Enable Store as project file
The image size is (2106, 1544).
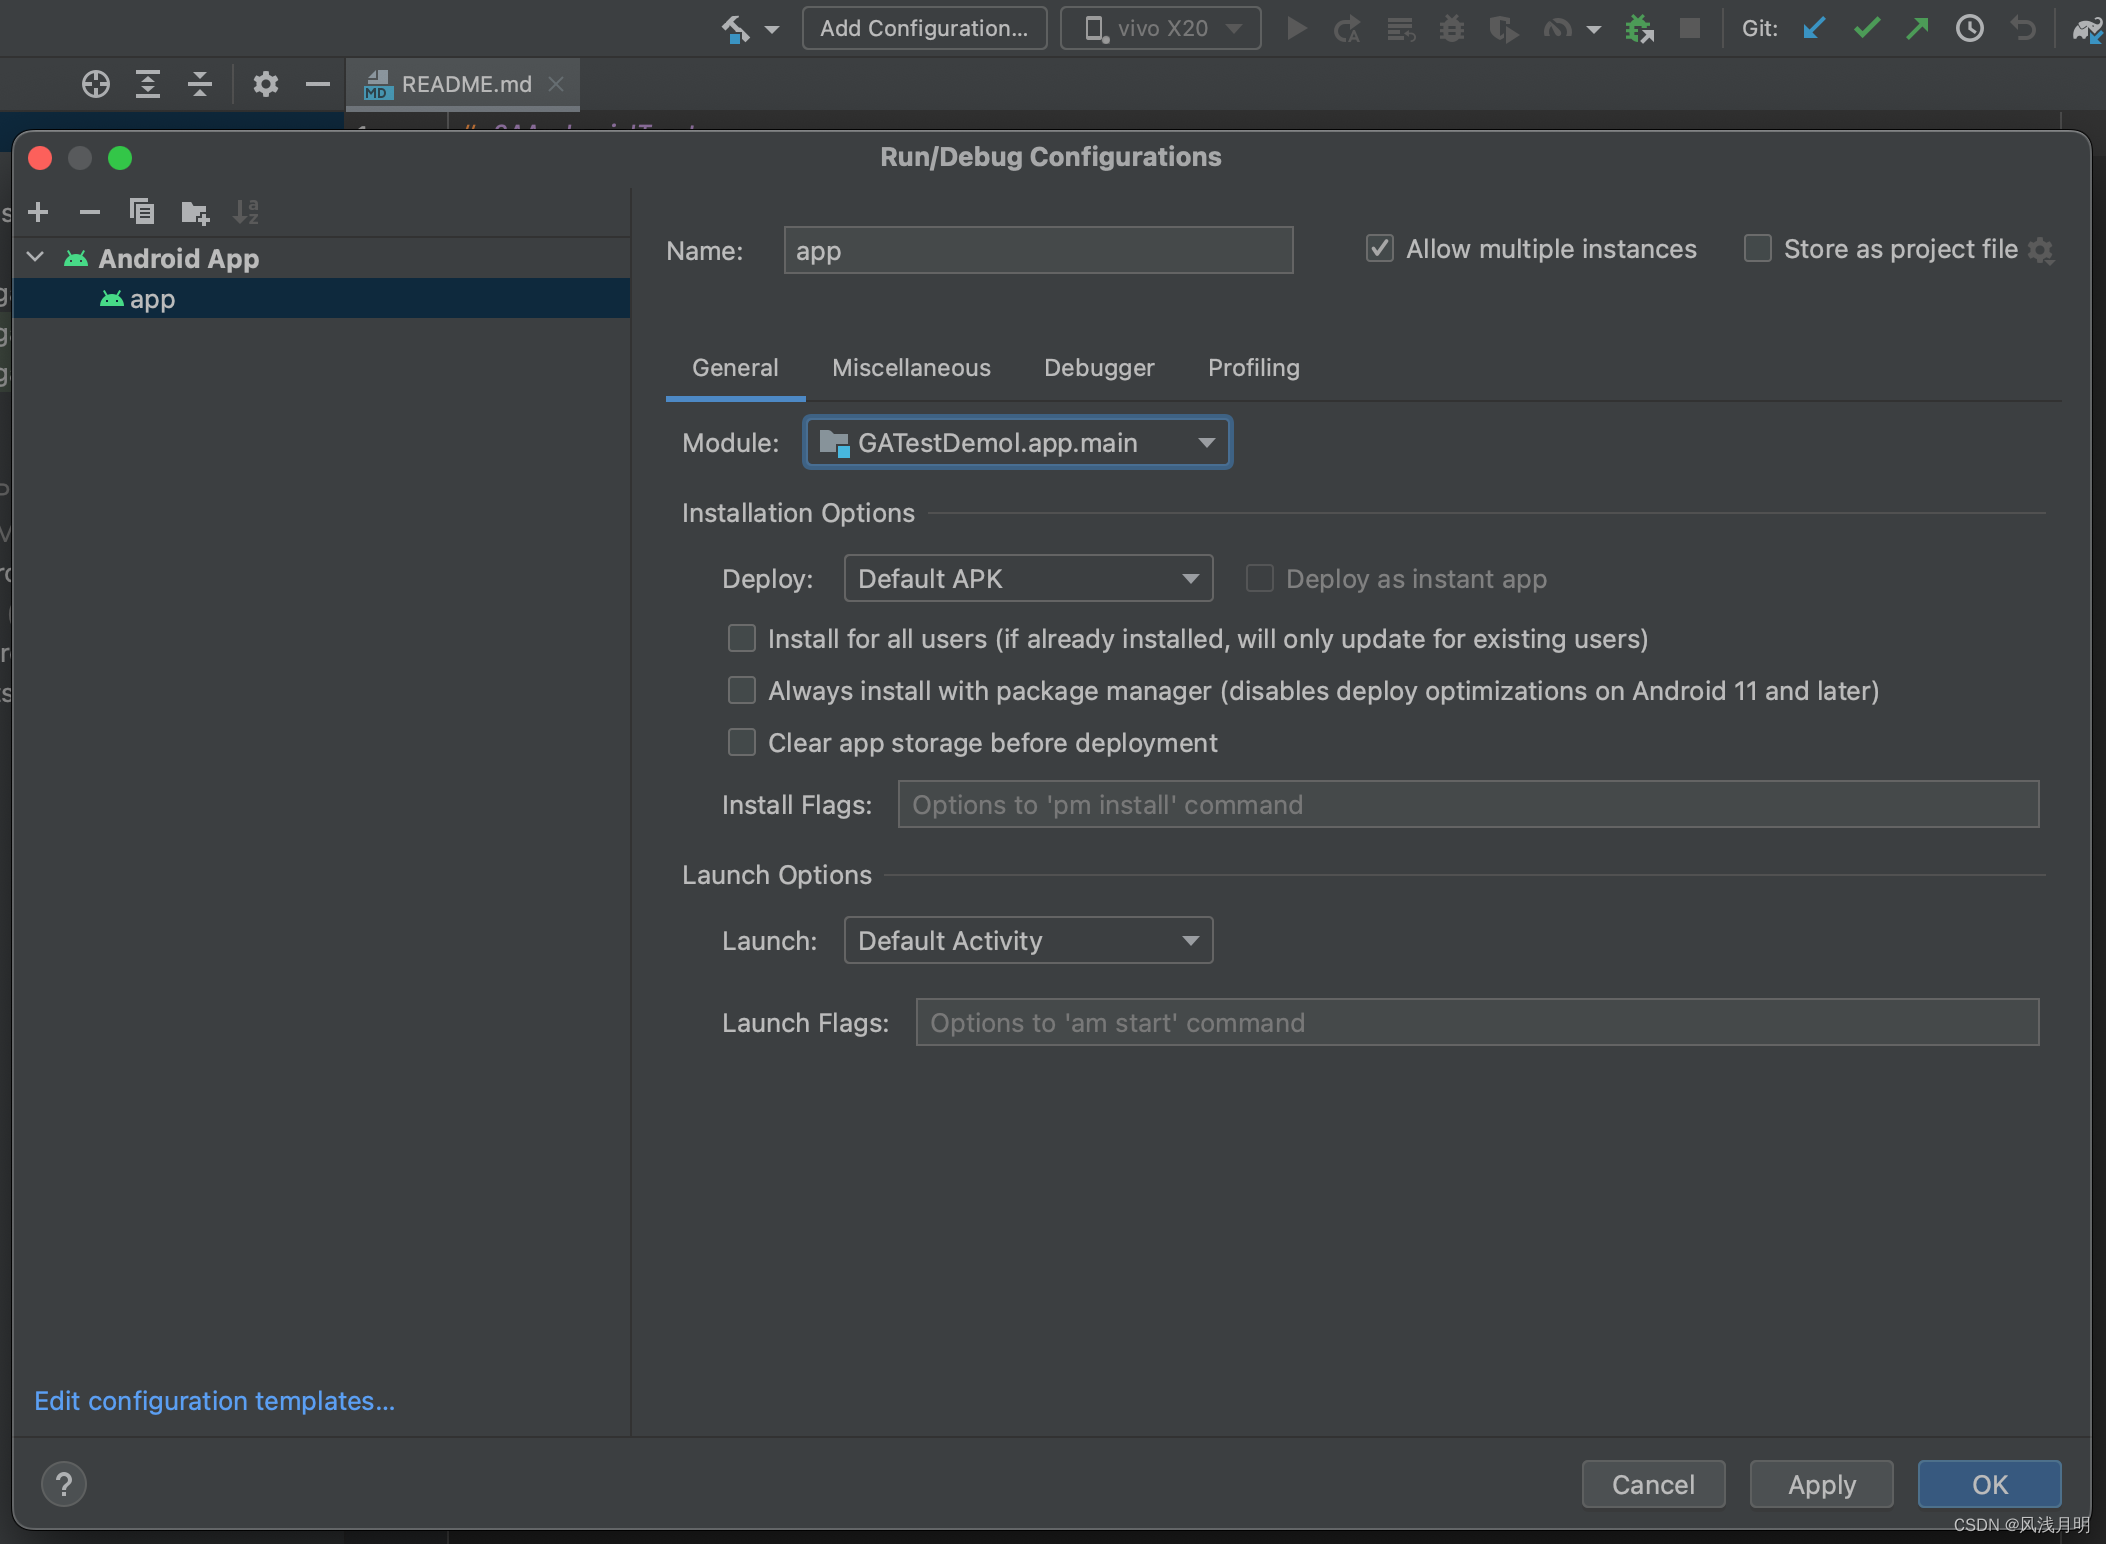[x=1757, y=248]
